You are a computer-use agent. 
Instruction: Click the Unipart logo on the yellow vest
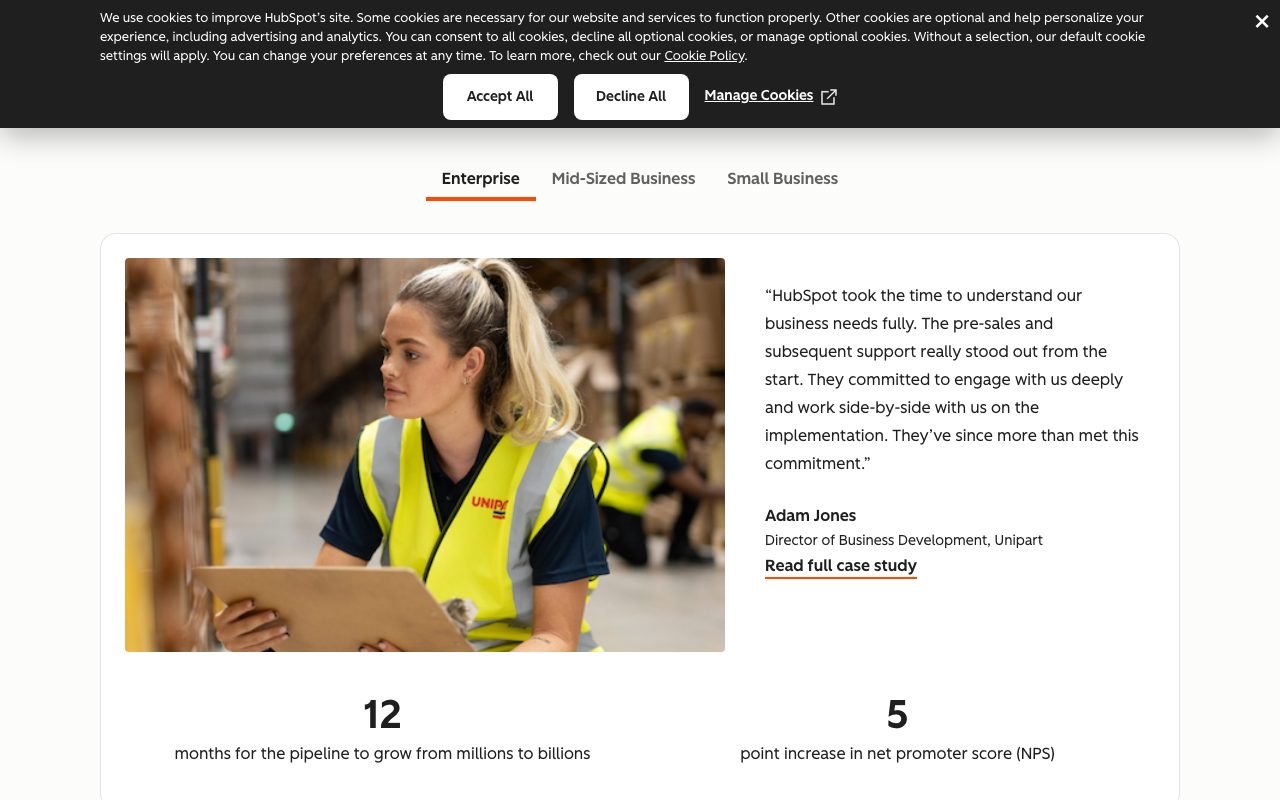pyautogui.click(x=490, y=506)
